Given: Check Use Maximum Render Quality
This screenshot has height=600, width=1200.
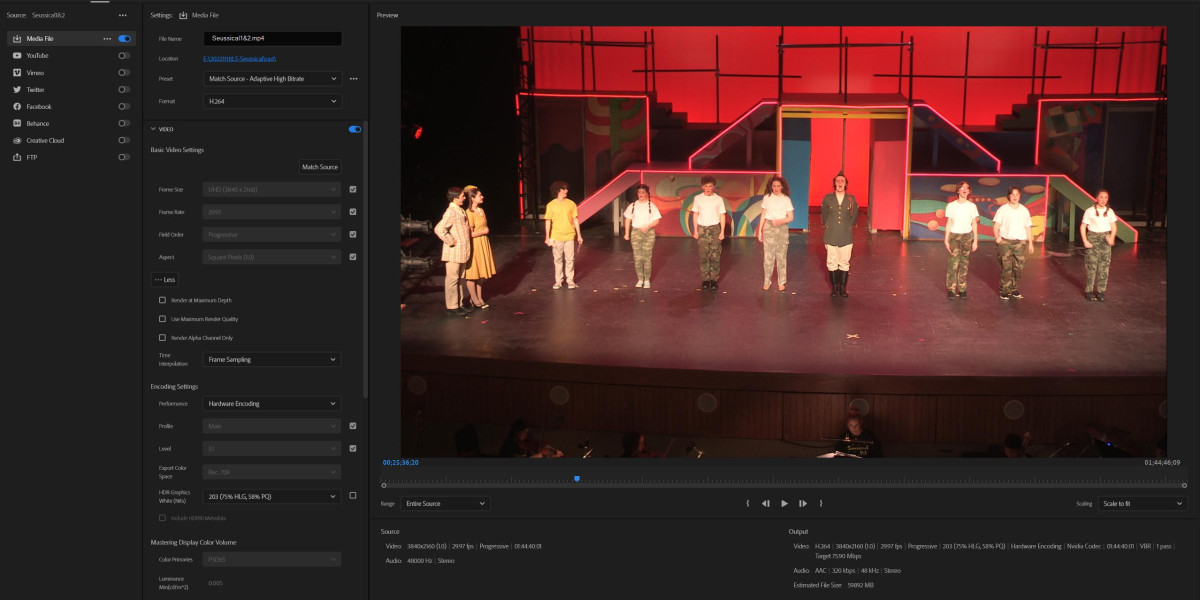Looking at the screenshot, I should point(163,319).
